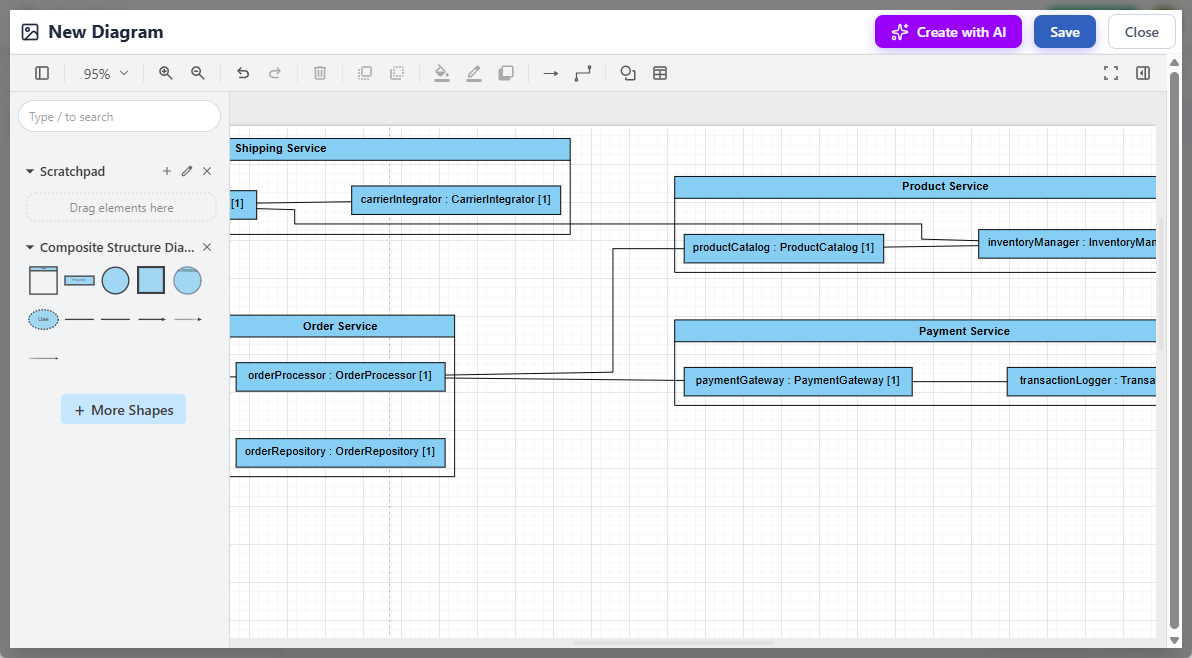Toggle the left shapes panel visibility

click(41, 72)
